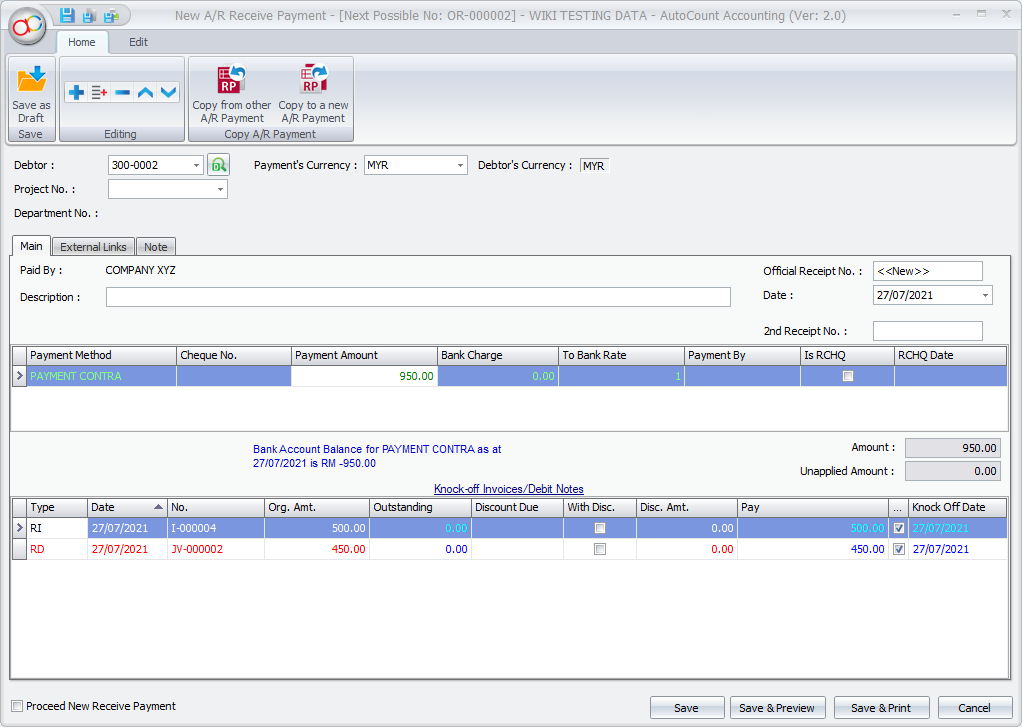Enable Proceed New Receive Payment checkbox

17,706
